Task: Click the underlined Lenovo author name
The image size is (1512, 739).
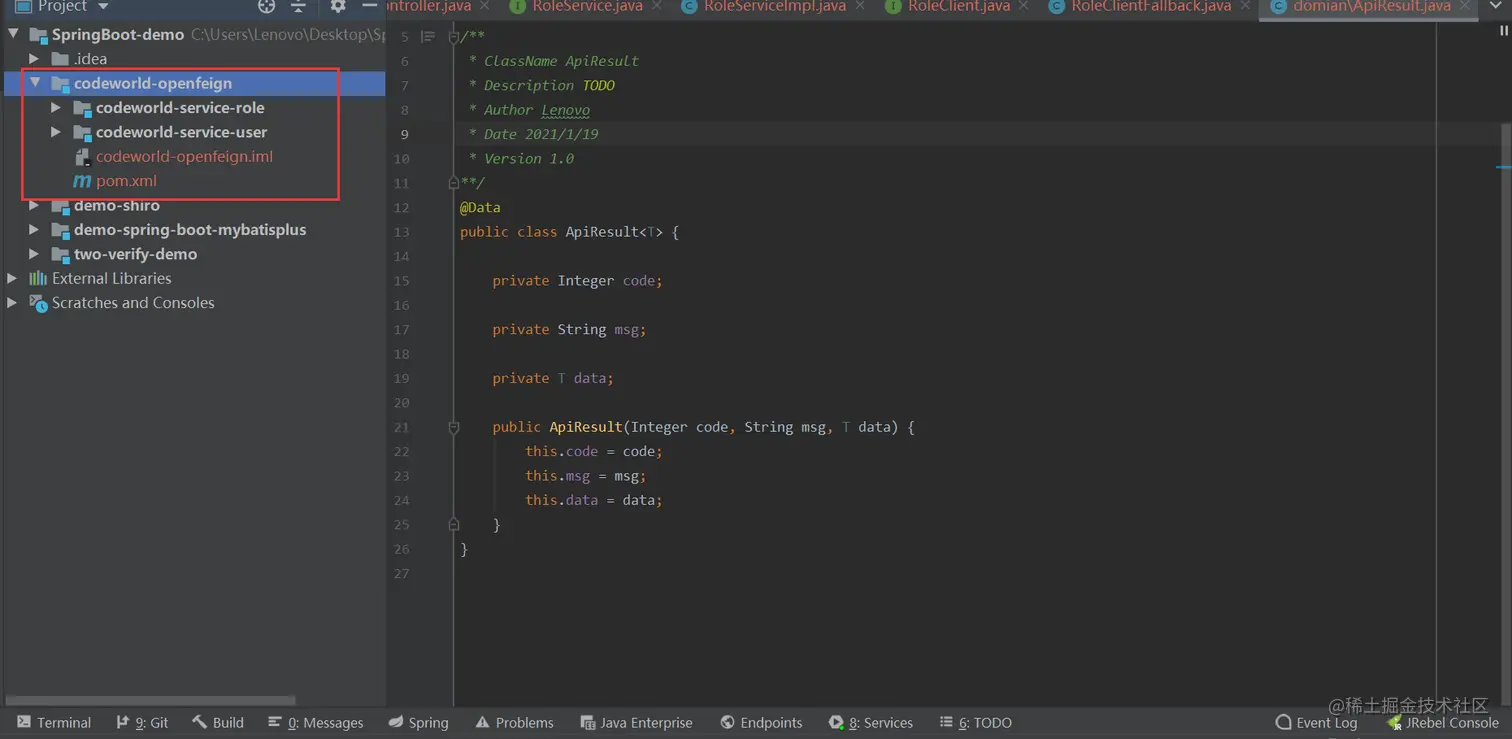Action: (566, 110)
